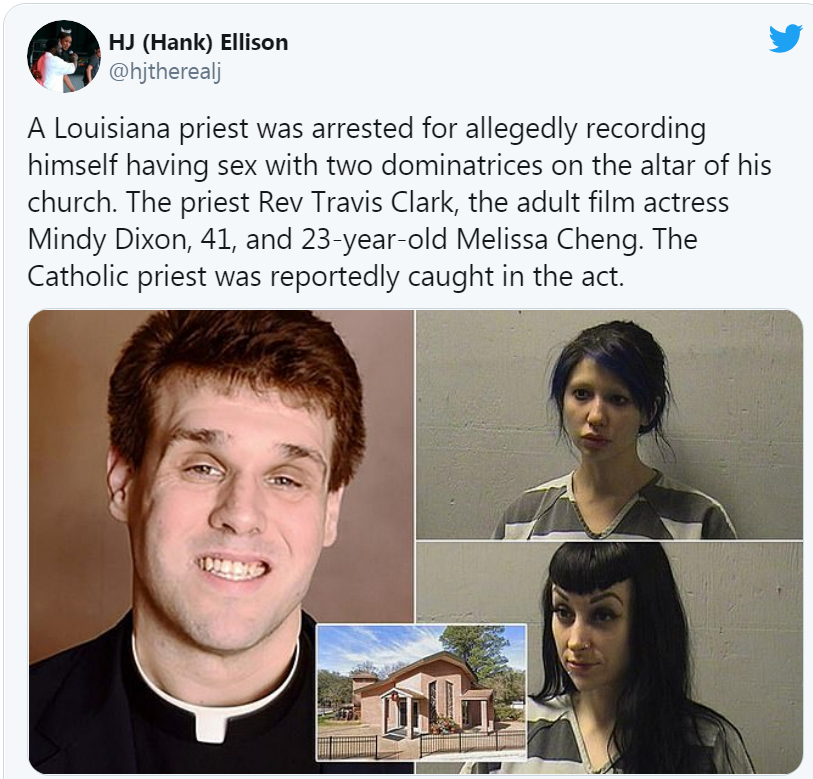The height and width of the screenshot is (779, 813).
Task: Open the mugshot with black bangs
Action: 664,658
